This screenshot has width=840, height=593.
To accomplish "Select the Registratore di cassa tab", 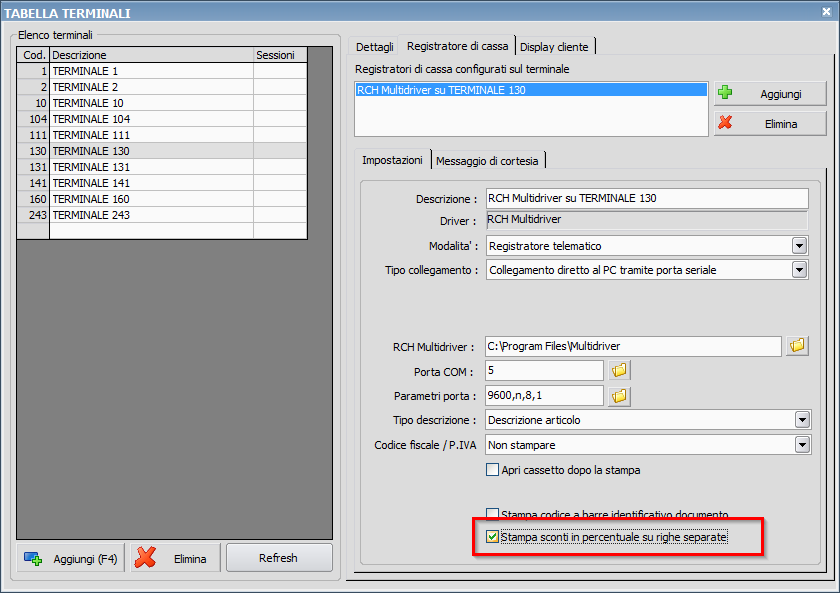I will (458, 46).
